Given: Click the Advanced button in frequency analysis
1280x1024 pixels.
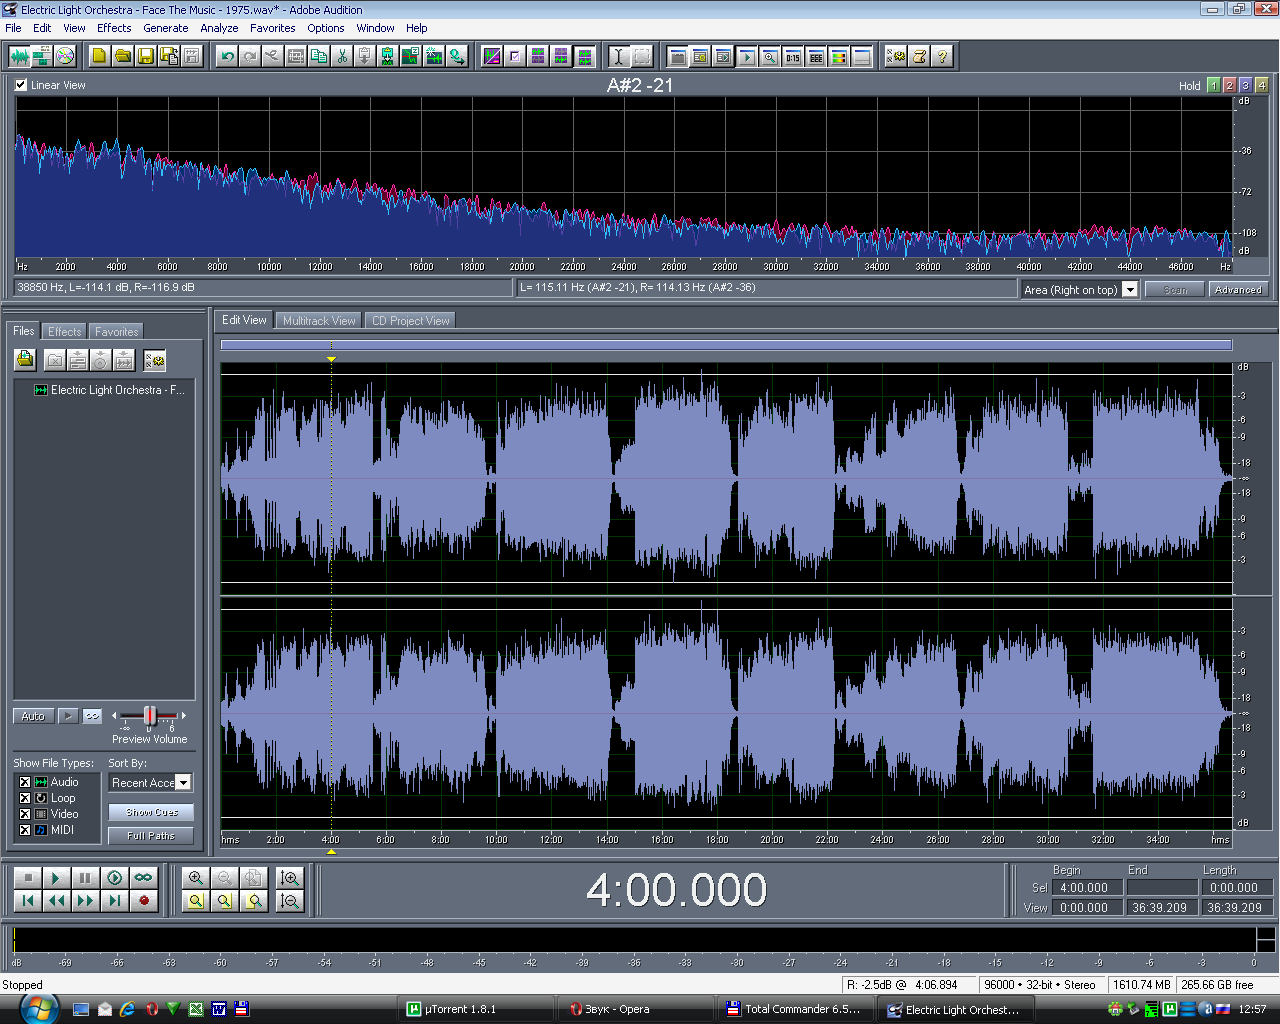Looking at the screenshot, I should pos(1237,290).
